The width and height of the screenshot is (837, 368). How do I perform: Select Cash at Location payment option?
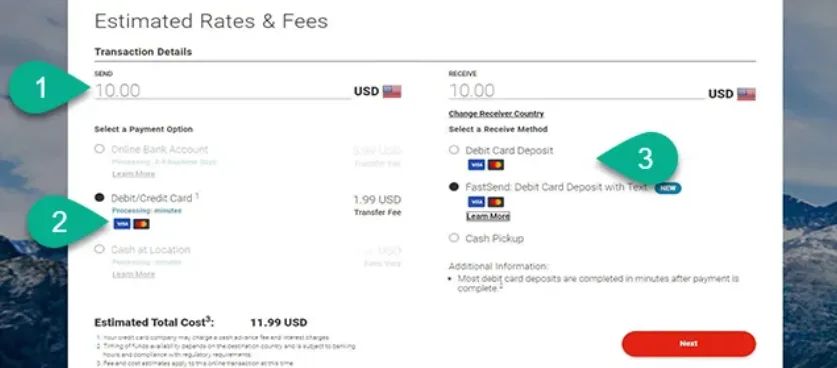[99, 249]
